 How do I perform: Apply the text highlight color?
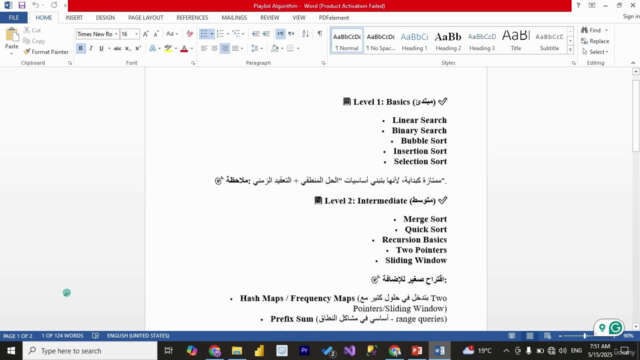click(168, 48)
